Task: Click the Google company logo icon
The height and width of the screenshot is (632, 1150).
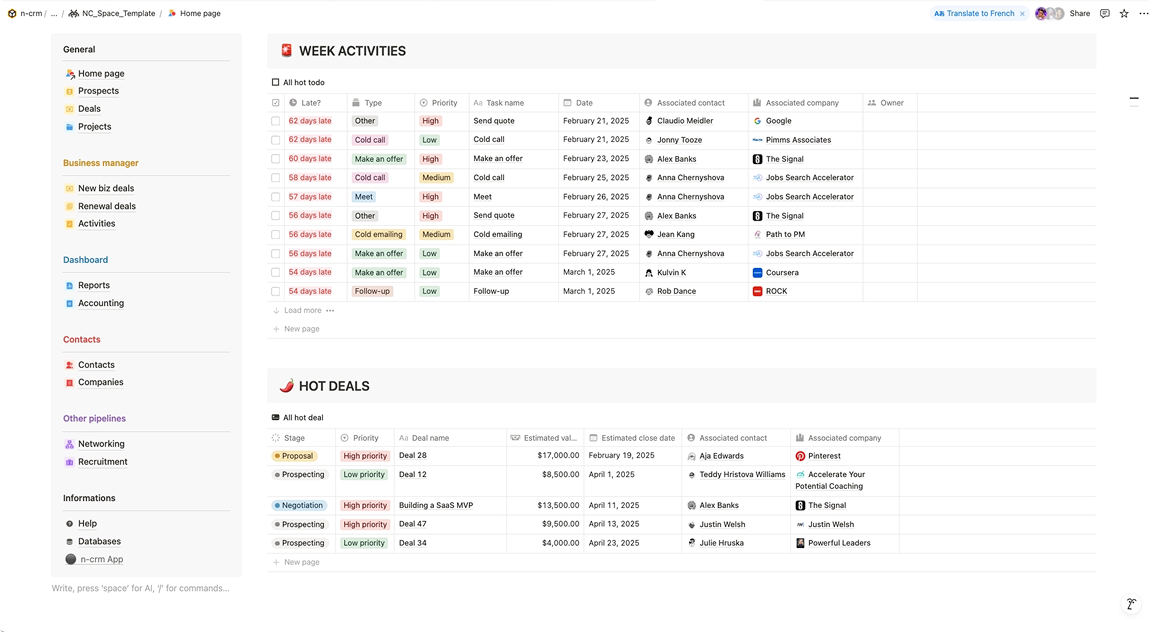Action: 758,121
